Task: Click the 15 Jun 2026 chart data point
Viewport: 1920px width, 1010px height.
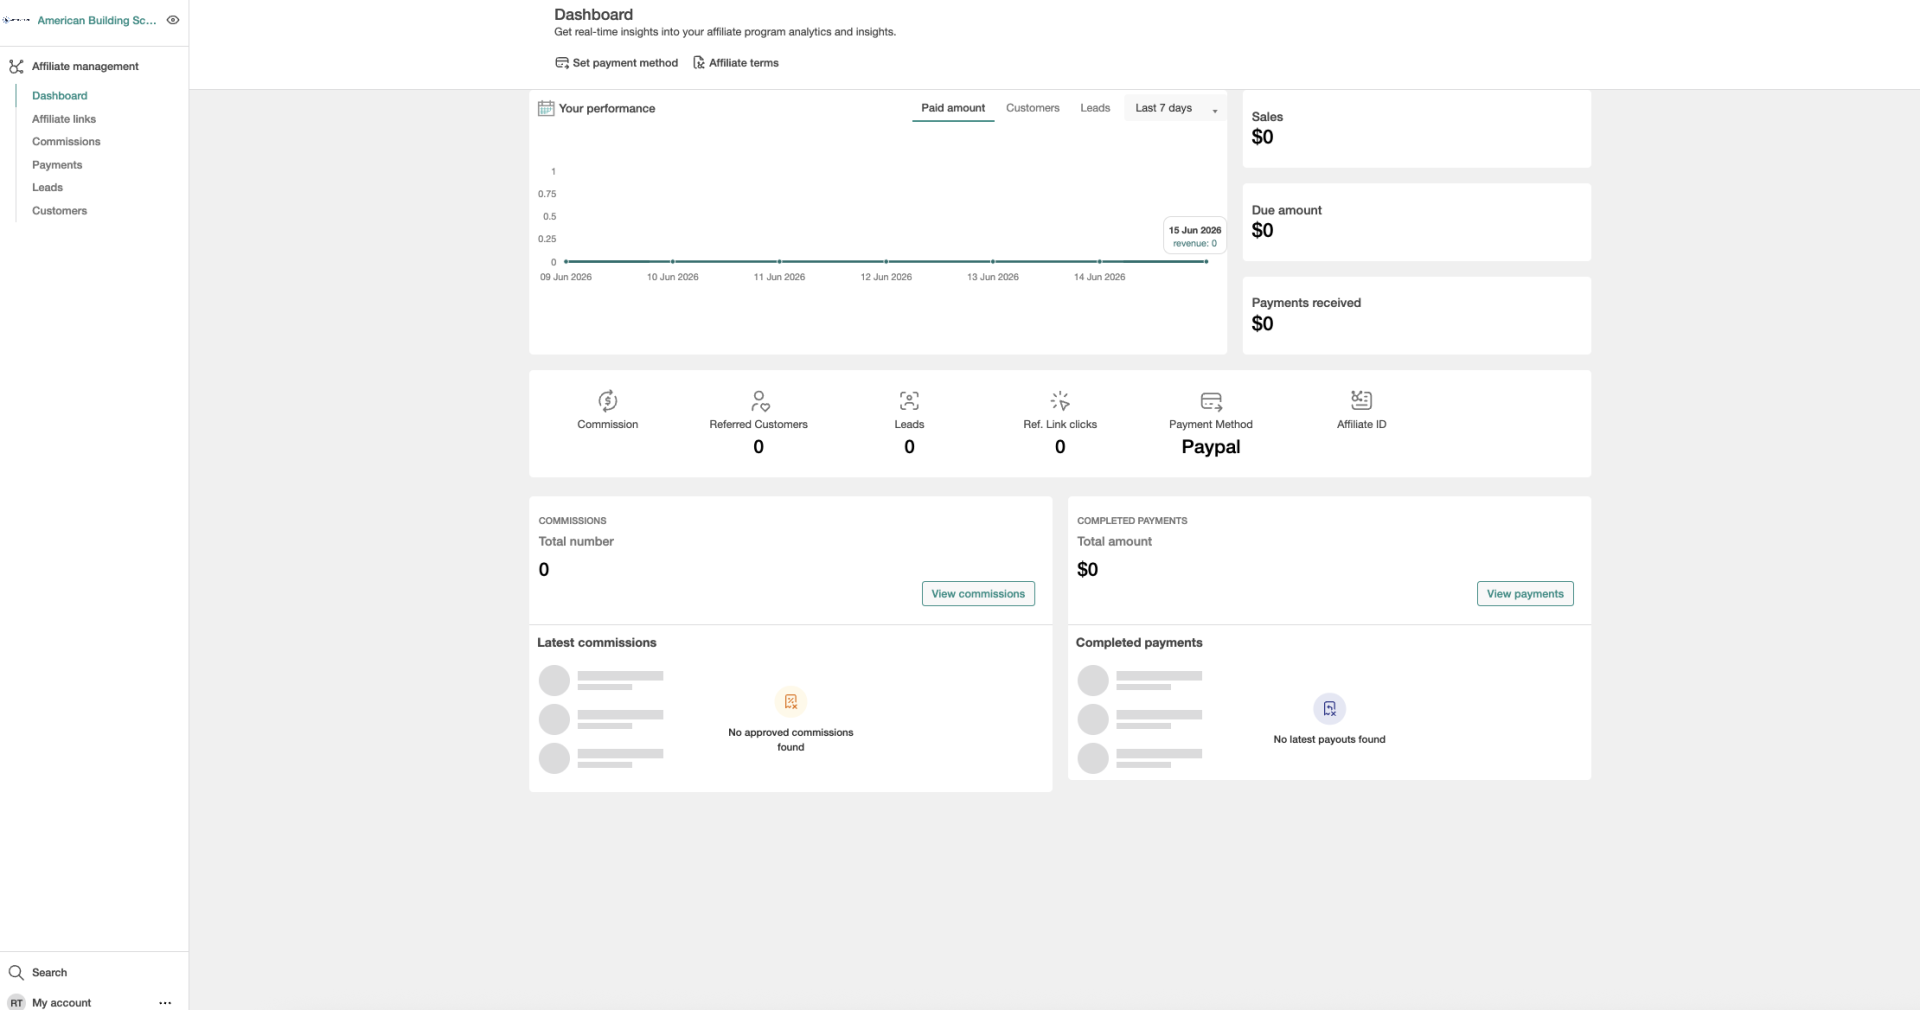Action: click(1206, 262)
